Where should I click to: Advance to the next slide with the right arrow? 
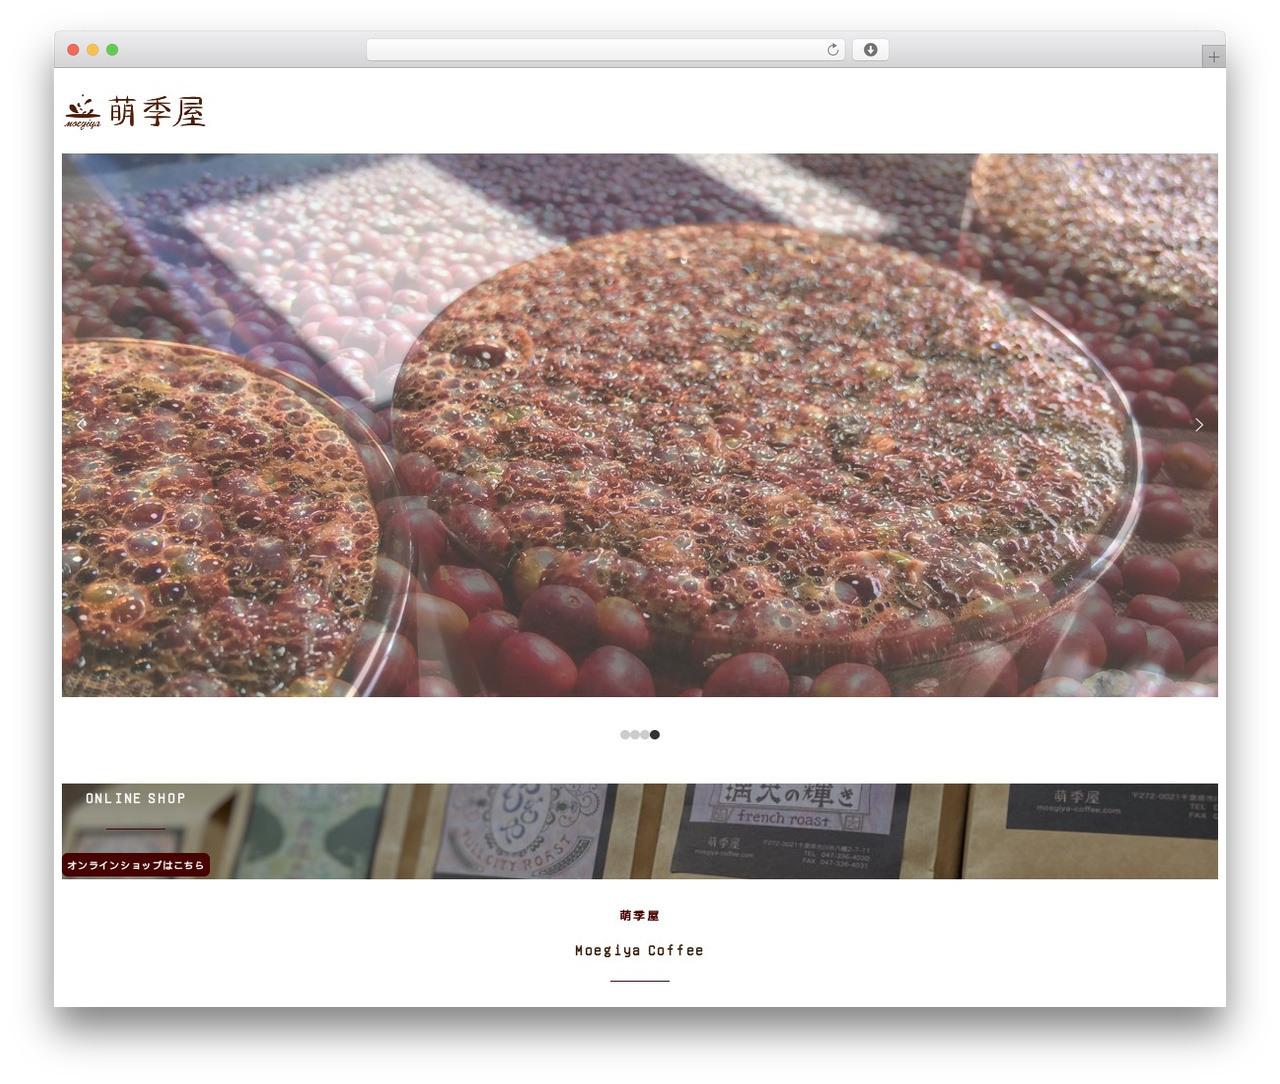[1198, 425]
